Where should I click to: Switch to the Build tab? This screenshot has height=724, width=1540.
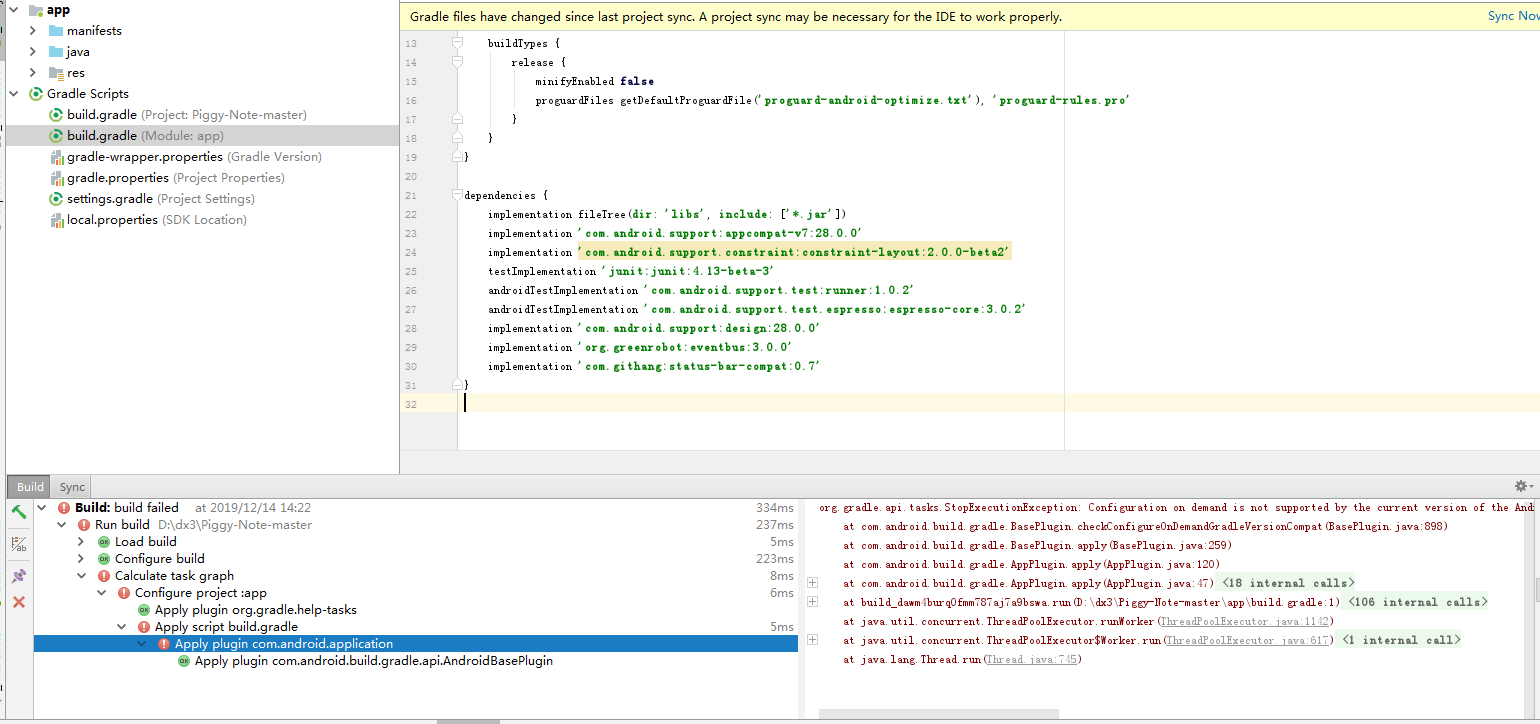pos(30,487)
